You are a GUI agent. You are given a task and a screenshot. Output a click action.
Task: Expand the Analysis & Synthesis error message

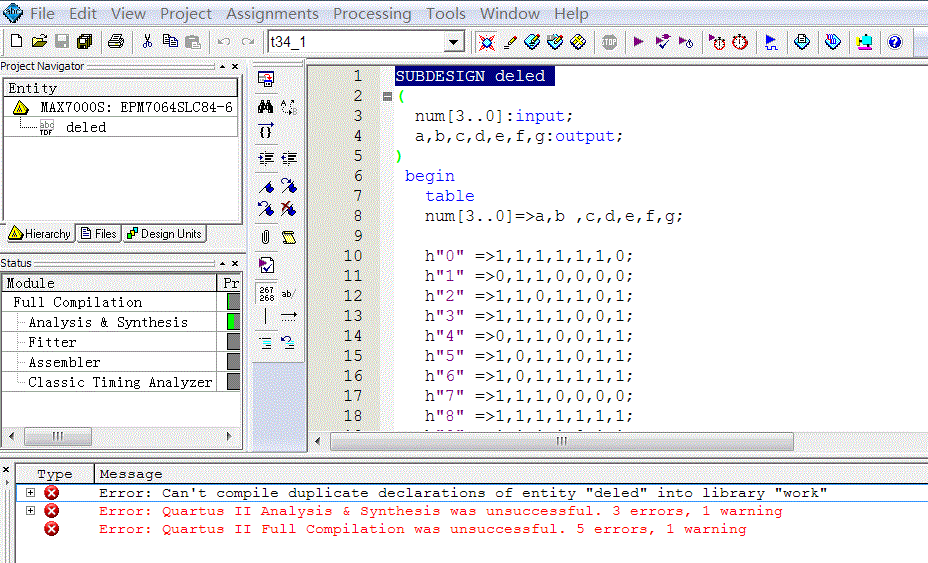click(30, 511)
